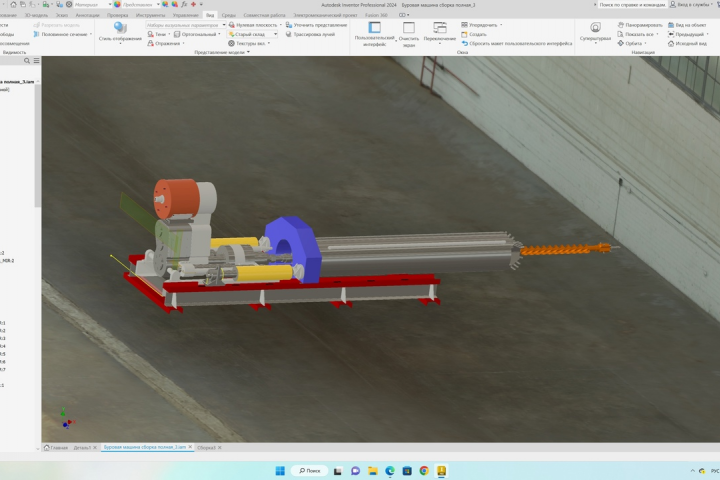Open Windows Start menu

point(280,471)
